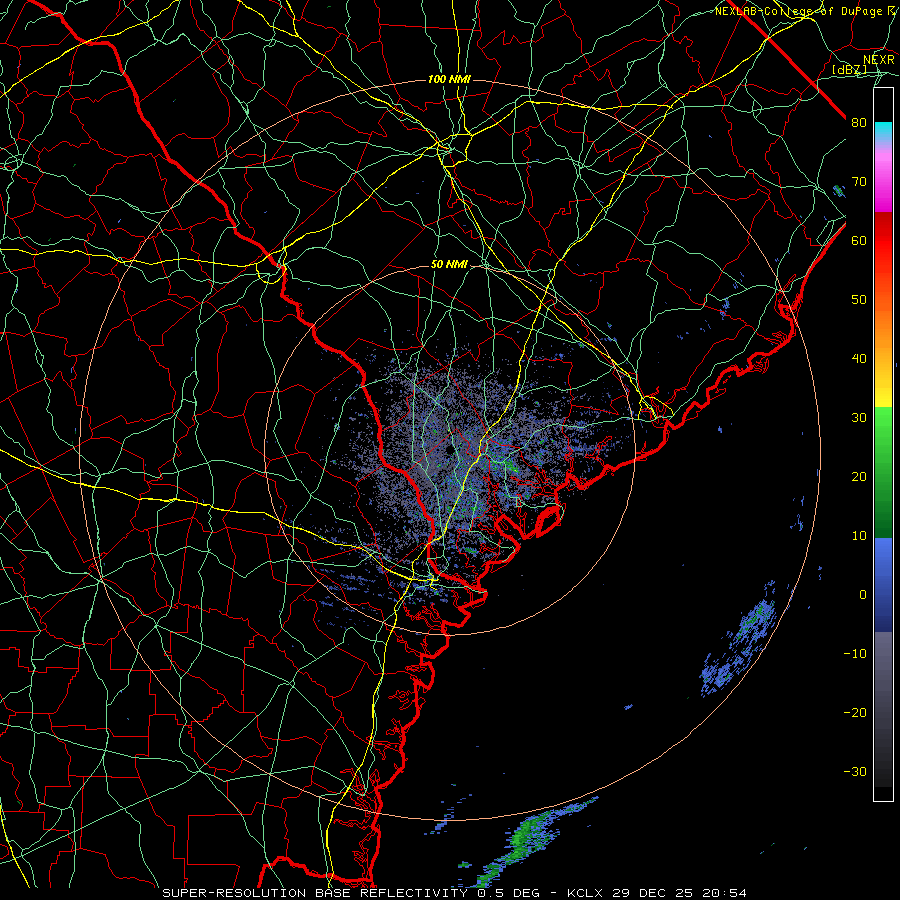Viewport: 900px width, 900px height.
Task: Click the KCLX station identifier
Action: pos(584,893)
